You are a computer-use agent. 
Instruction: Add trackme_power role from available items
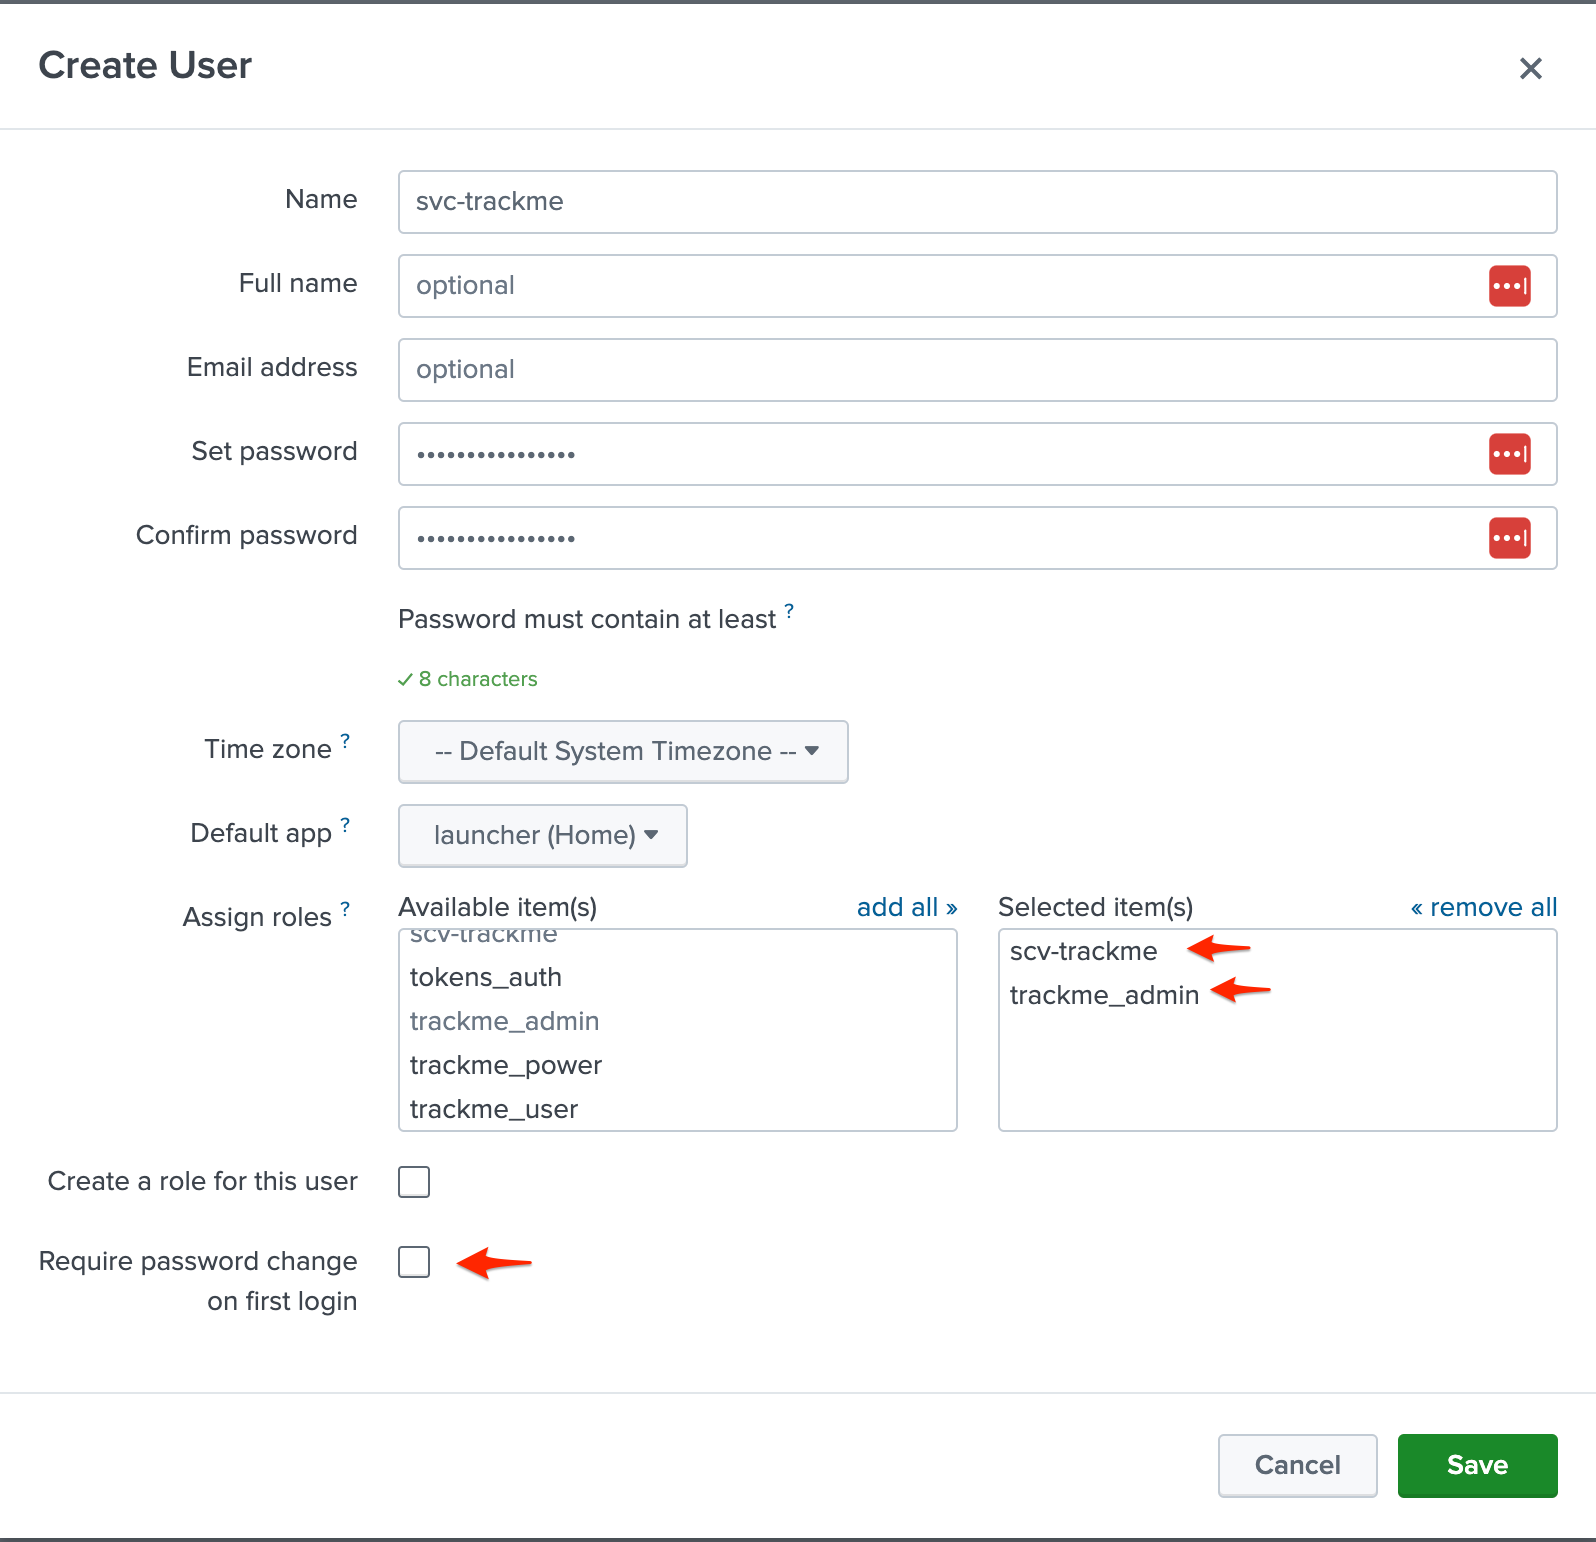506,1065
